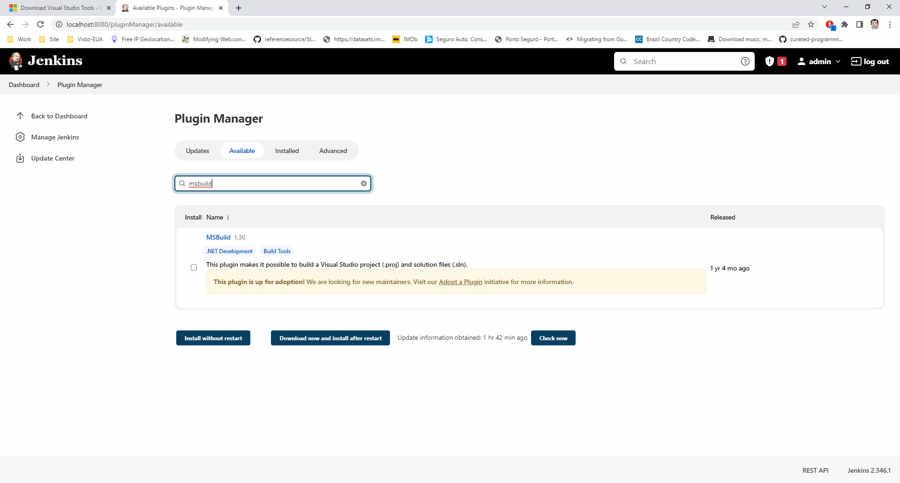Click the Manage Jenkins gear icon
Image resolution: width=900 pixels, height=483 pixels.
click(20, 137)
